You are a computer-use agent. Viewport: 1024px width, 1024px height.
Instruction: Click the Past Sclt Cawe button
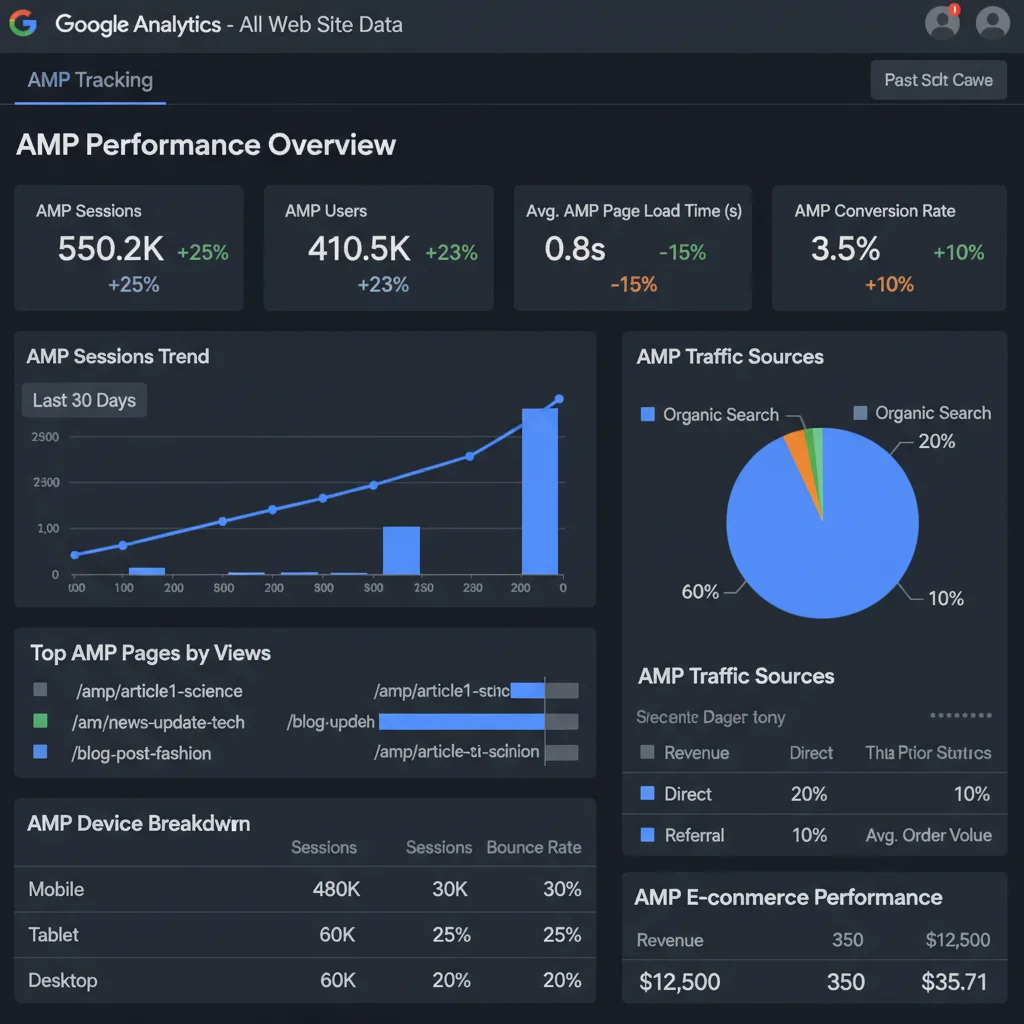coord(938,80)
